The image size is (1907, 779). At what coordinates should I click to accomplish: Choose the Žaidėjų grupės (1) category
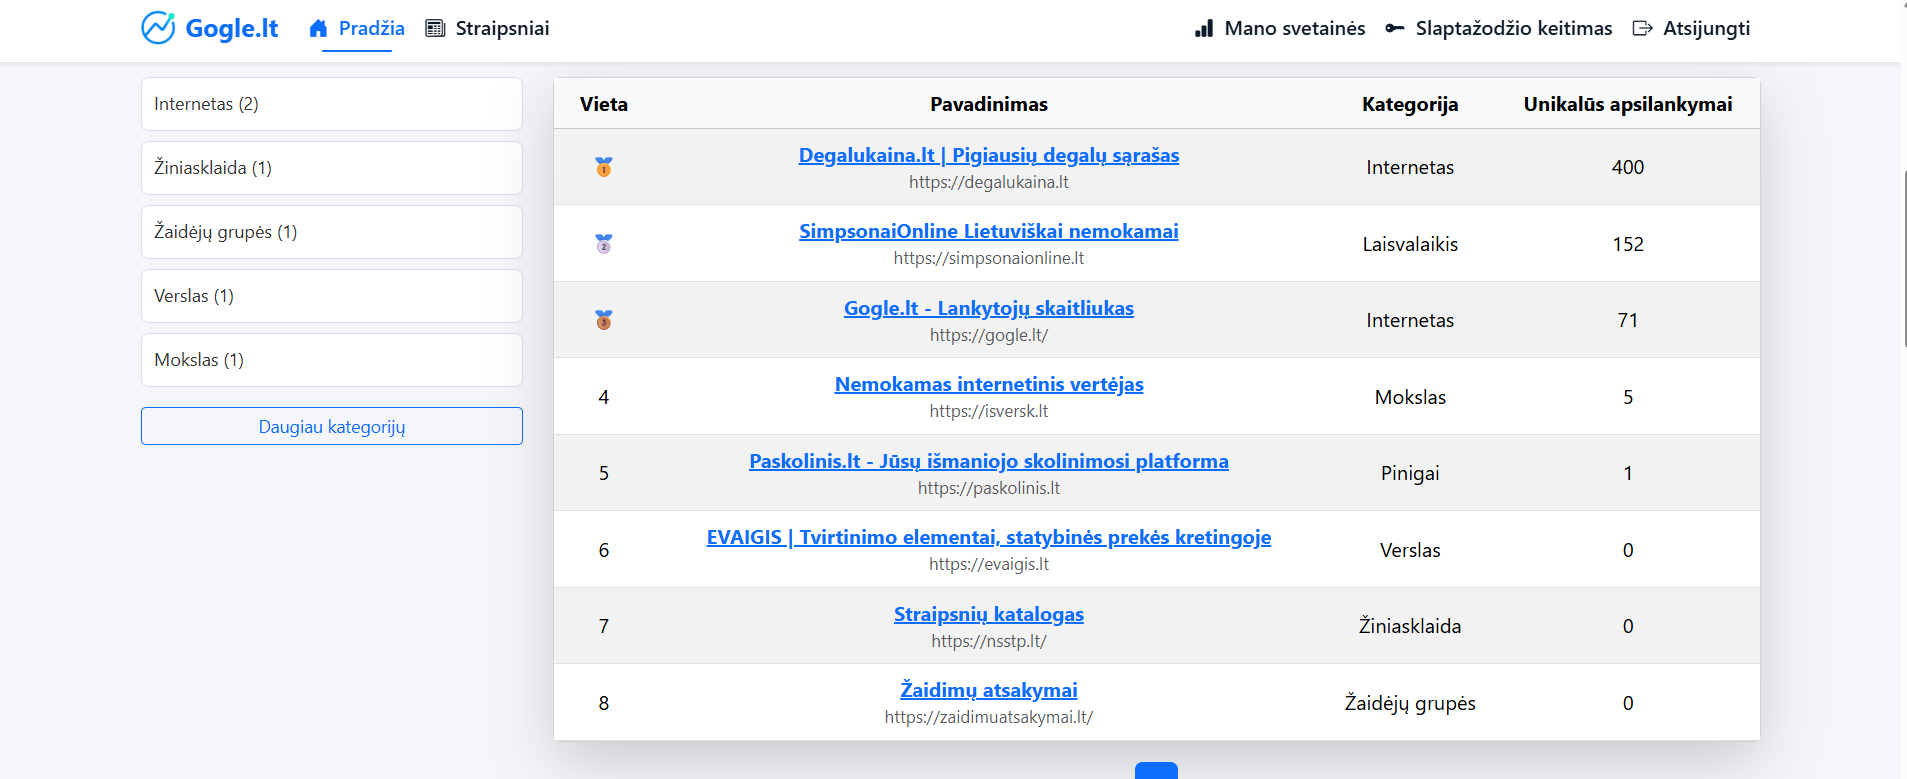[x=332, y=232]
